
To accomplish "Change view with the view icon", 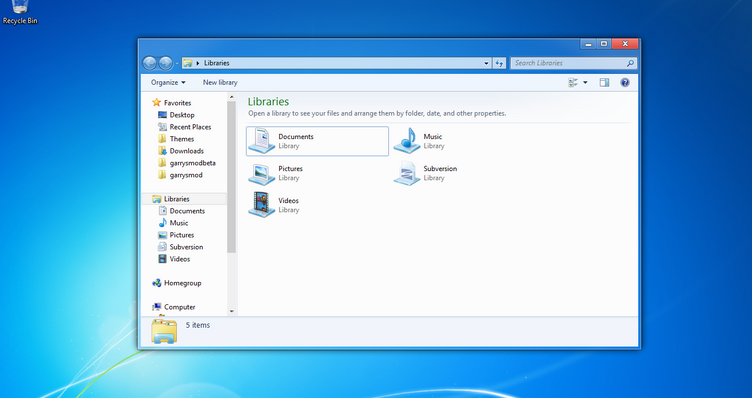I will click(573, 82).
